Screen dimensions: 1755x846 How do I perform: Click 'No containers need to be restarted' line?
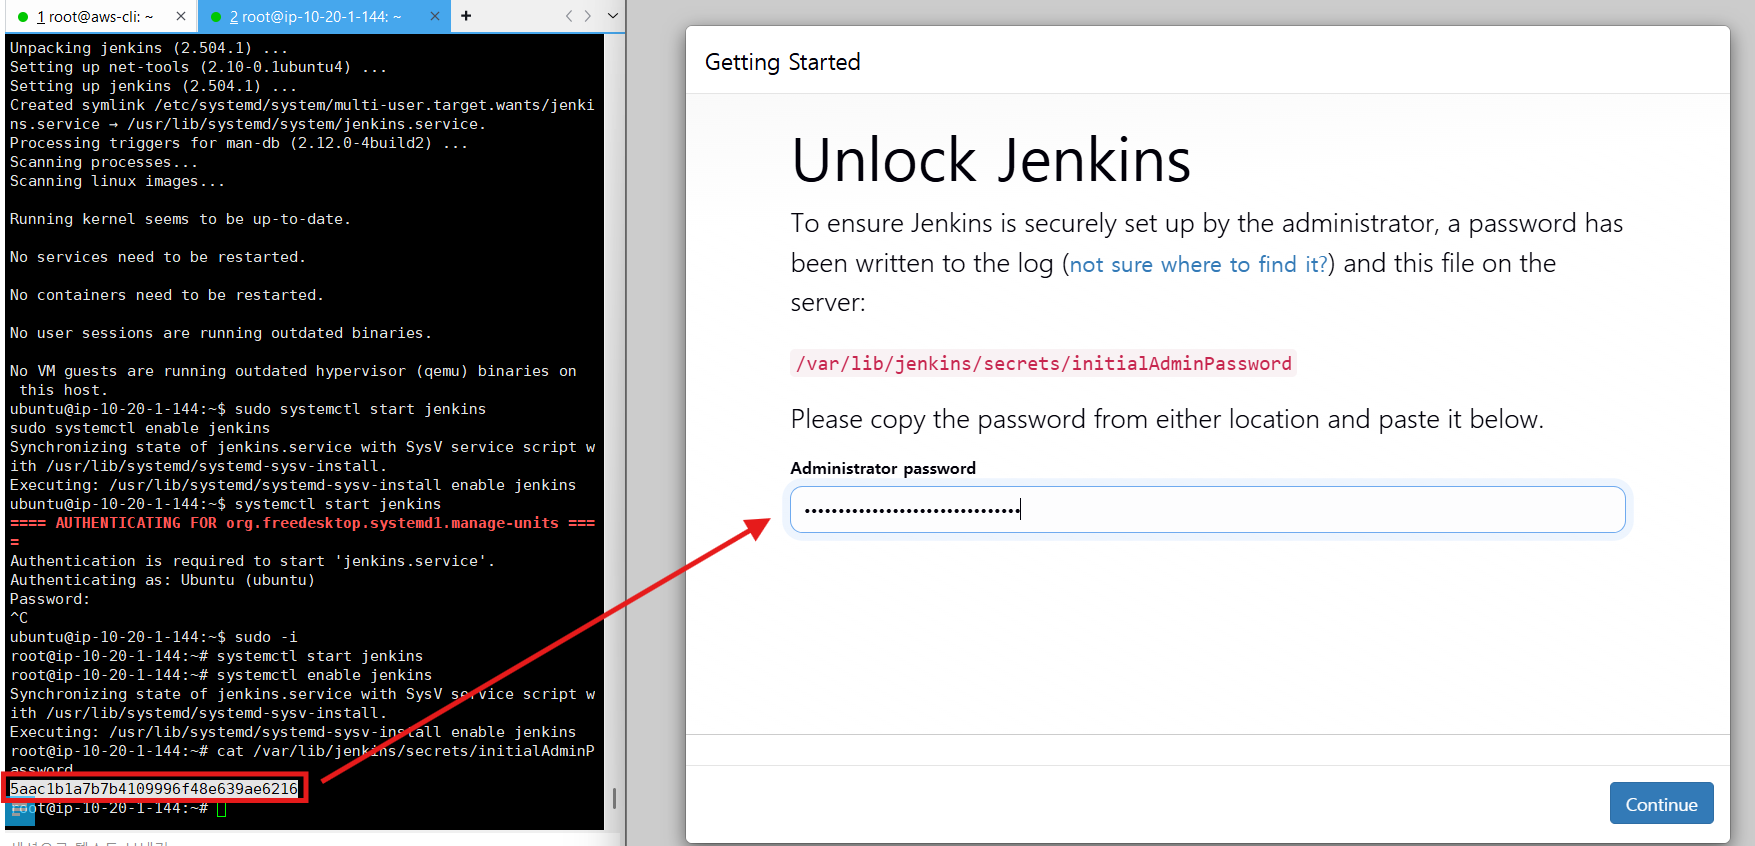[x=167, y=295]
